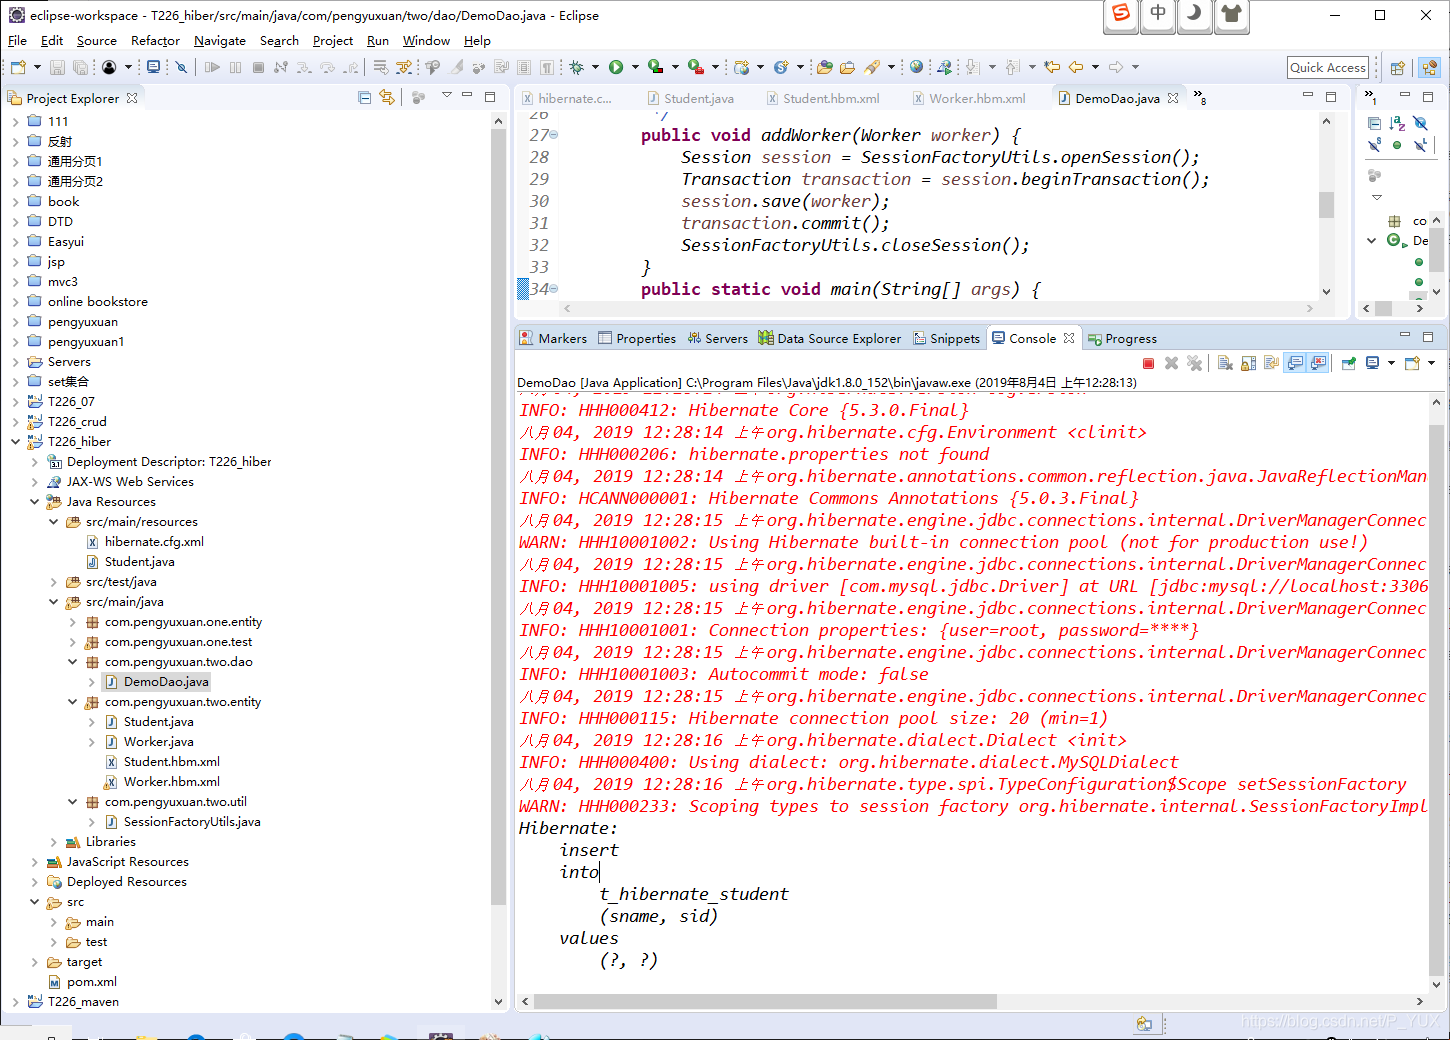Open the Window menu
The image size is (1450, 1040).
point(426,41)
